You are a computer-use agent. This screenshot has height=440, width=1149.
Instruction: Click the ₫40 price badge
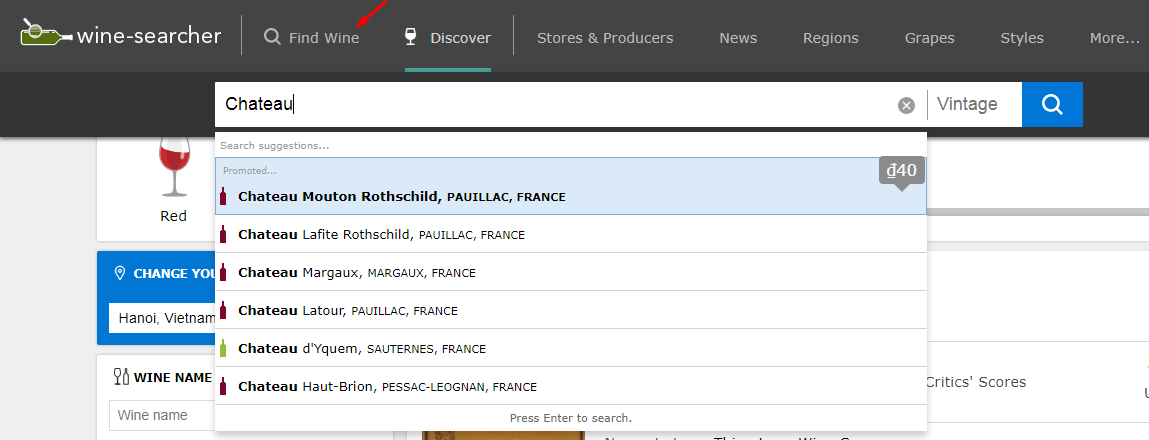pyautogui.click(x=901, y=172)
